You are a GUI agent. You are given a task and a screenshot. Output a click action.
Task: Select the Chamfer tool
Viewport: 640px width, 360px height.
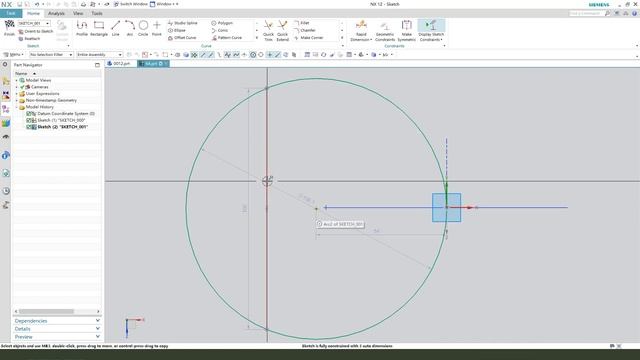point(305,30)
